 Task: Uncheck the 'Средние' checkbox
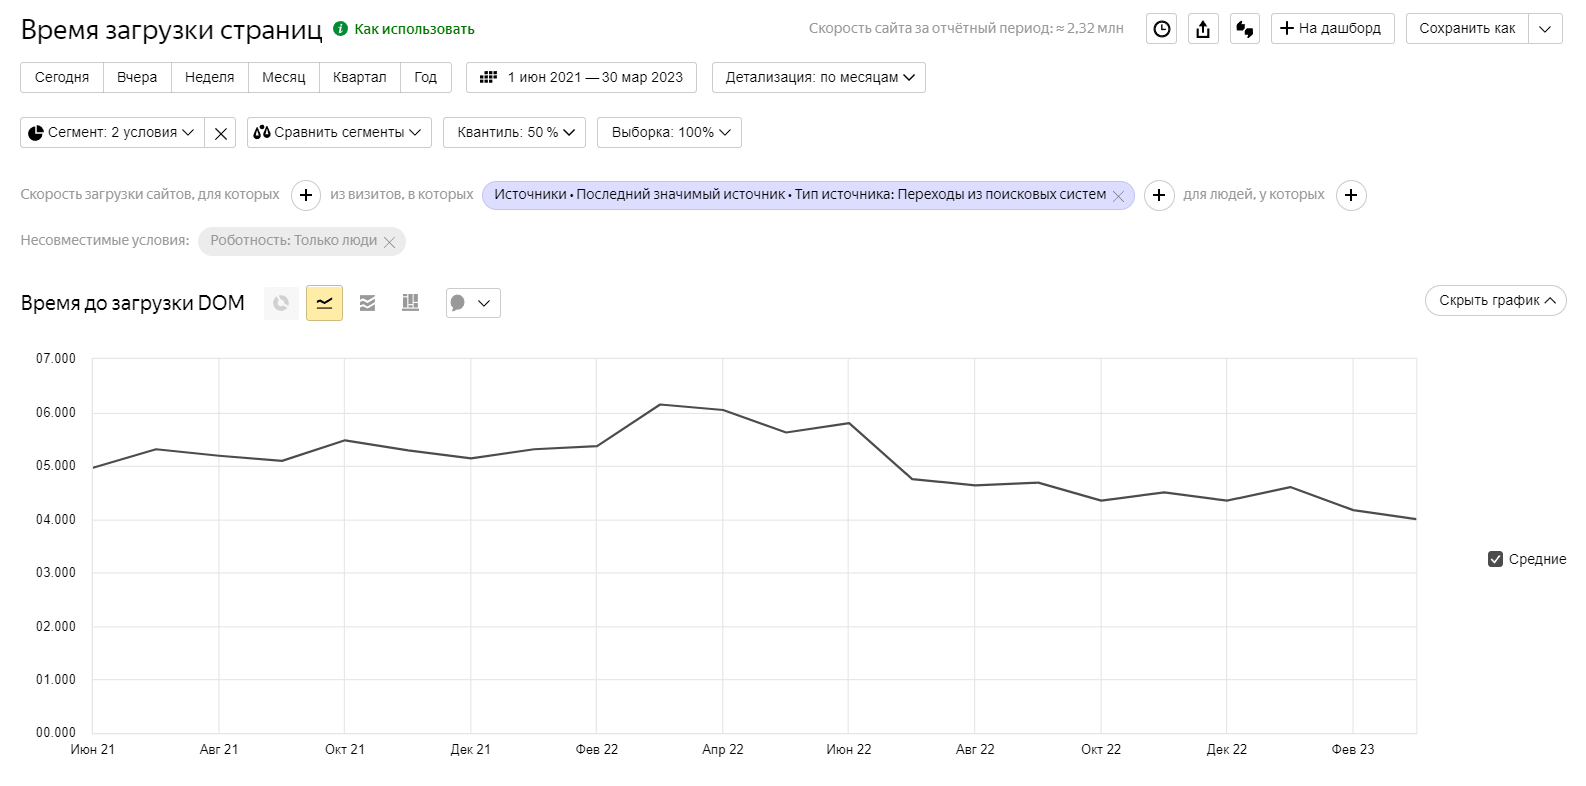tap(1496, 559)
